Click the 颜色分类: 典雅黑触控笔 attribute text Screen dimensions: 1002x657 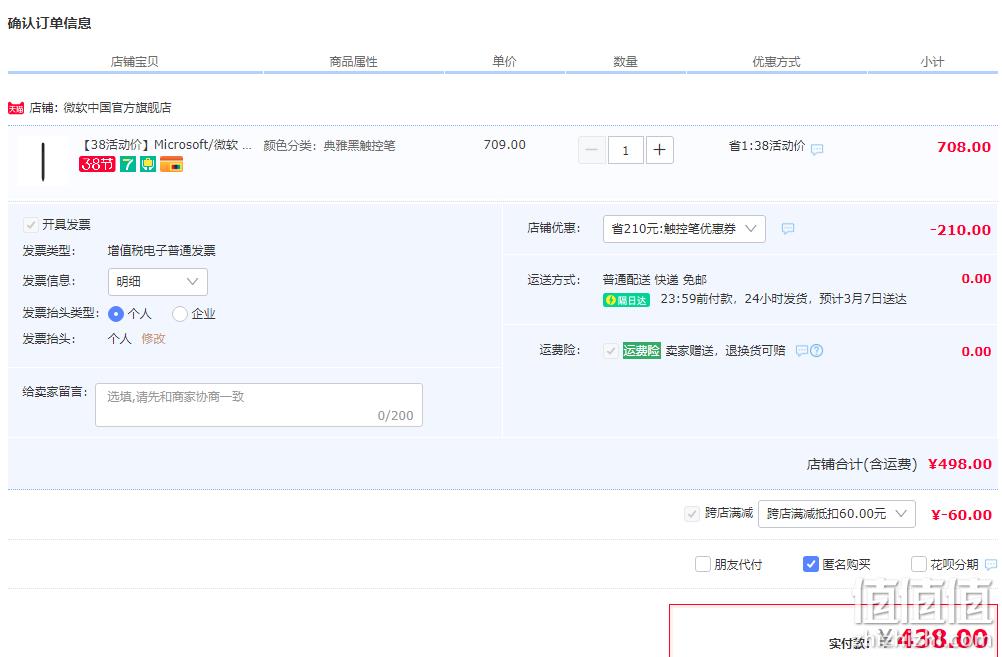click(x=329, y=146)
